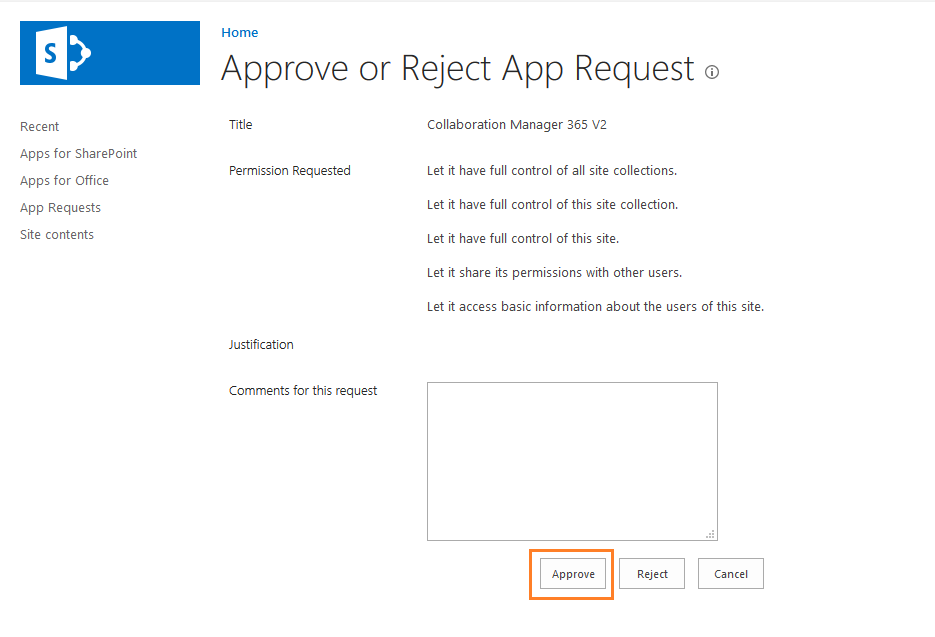Screen dimensions: 935x637
Task: Click the info icon beside page title
Action: 712,72
